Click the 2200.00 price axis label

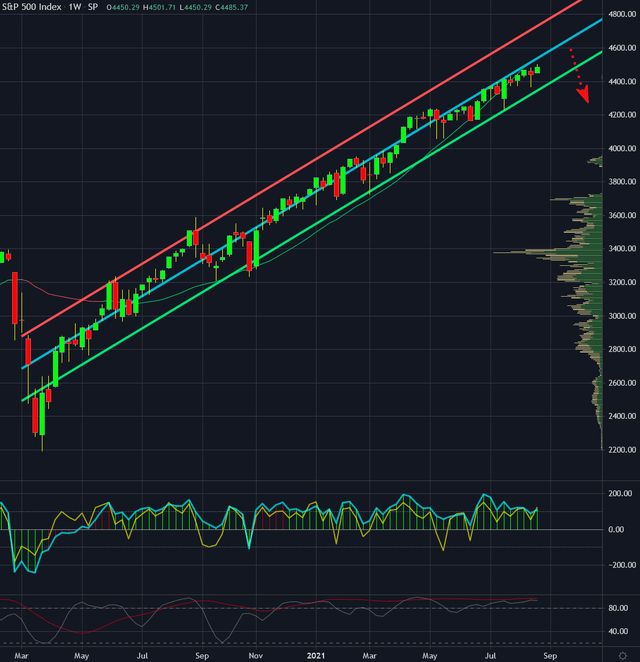click(x=620, y=450)
